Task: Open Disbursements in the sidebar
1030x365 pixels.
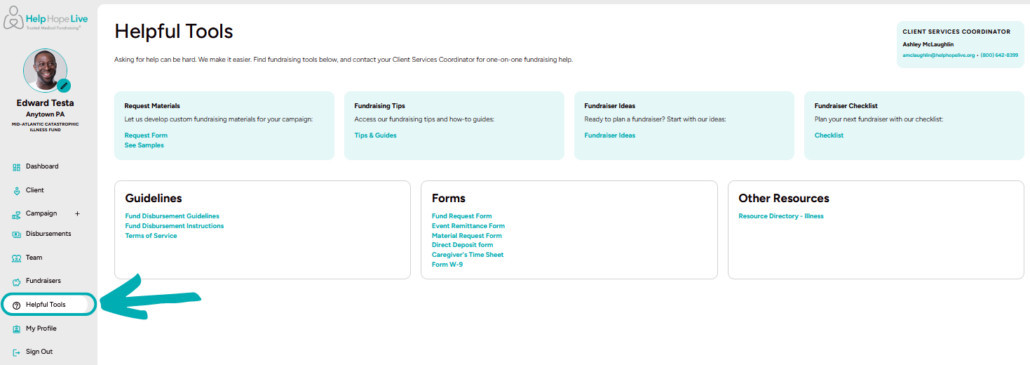Action: pyautogui.click(x=49, y=234)
